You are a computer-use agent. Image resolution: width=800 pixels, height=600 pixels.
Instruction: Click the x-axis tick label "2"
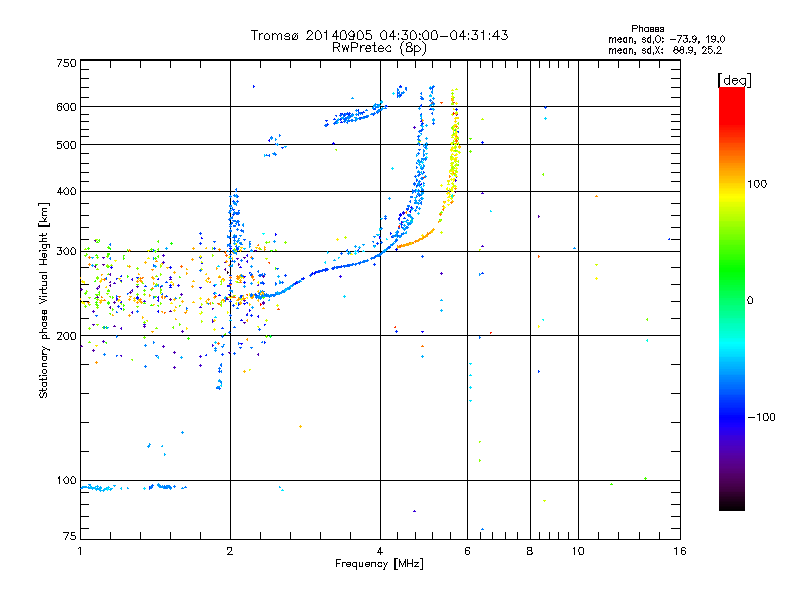(230, 551)
